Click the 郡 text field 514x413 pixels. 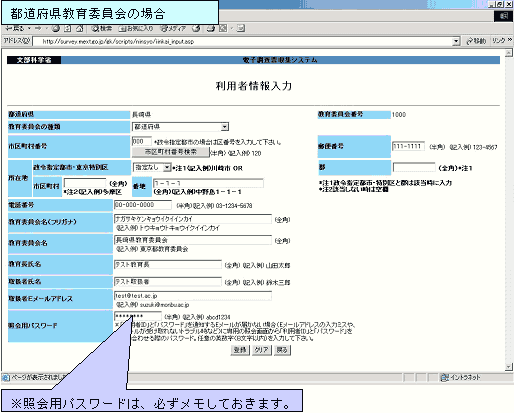(414, 167)
